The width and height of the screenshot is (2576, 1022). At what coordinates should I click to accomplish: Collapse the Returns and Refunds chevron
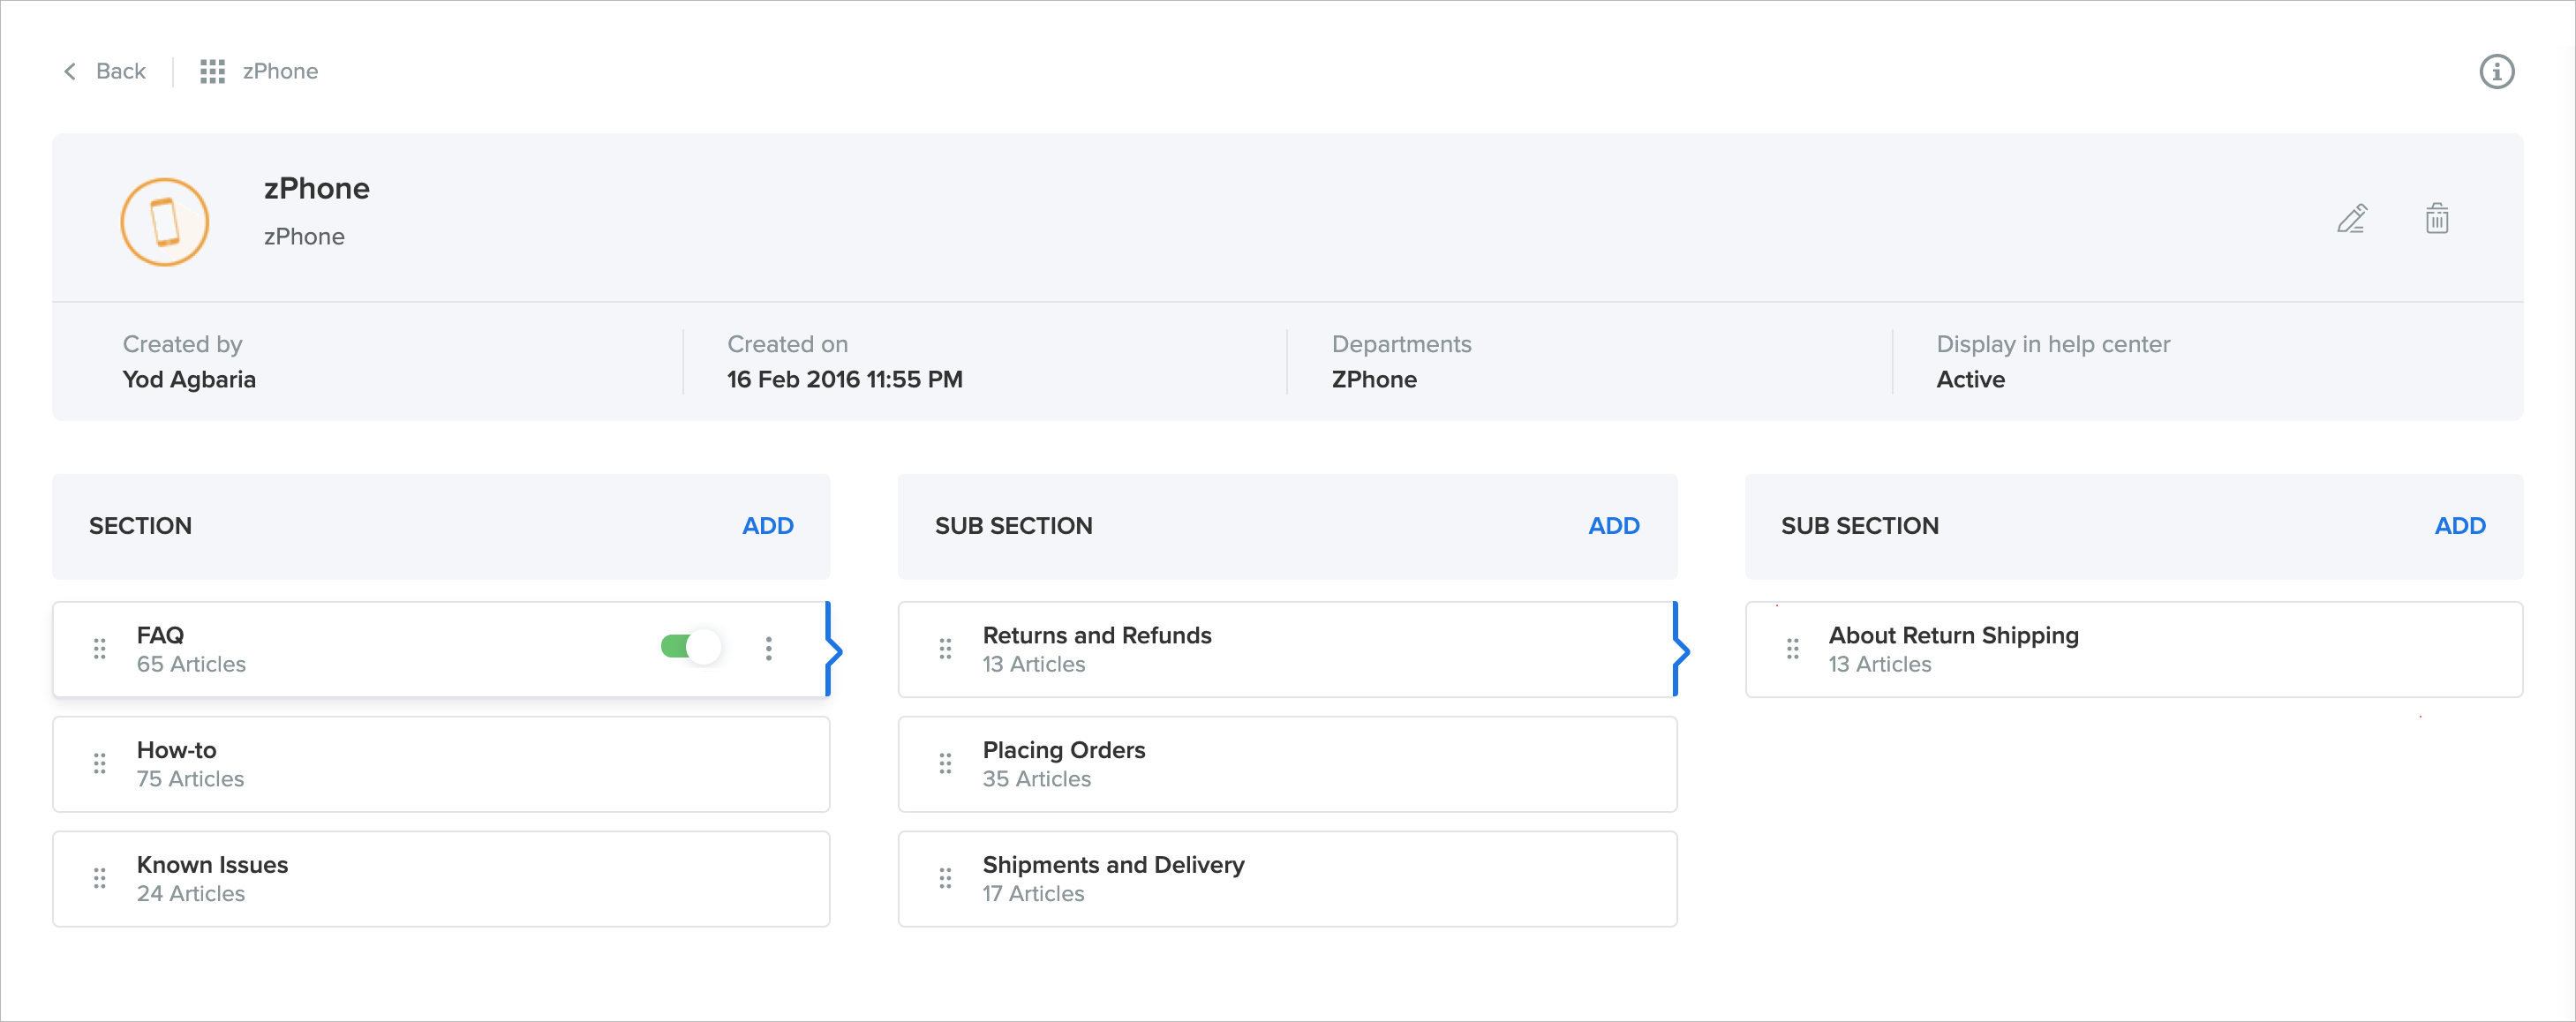click(x=1681, y=652)
